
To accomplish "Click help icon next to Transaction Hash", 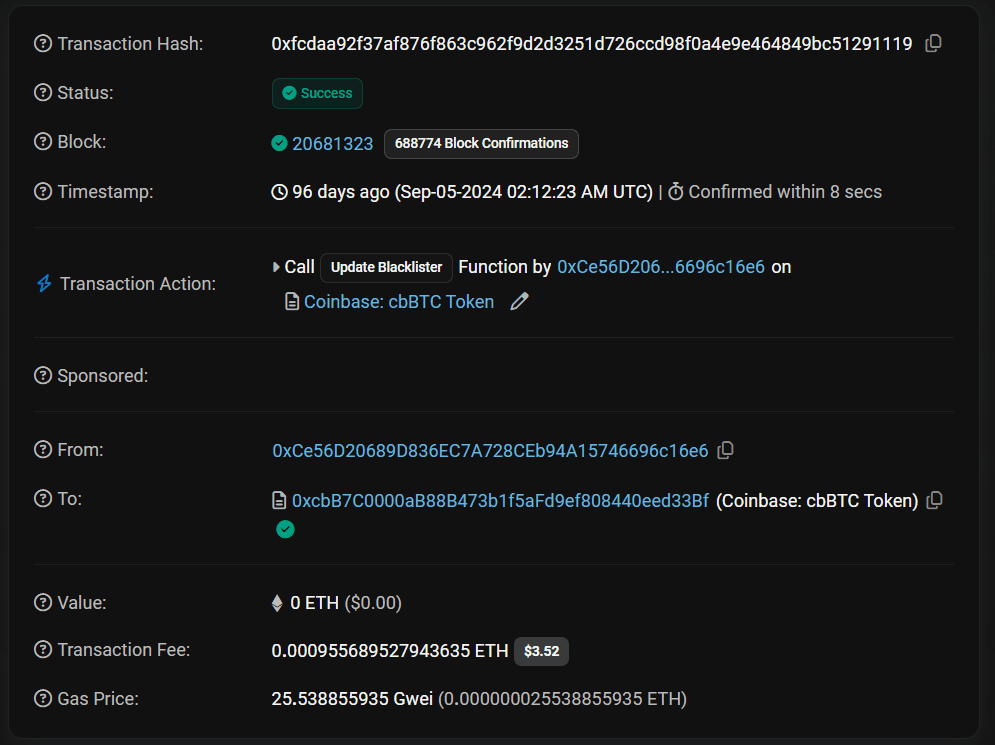I will 43,44.
